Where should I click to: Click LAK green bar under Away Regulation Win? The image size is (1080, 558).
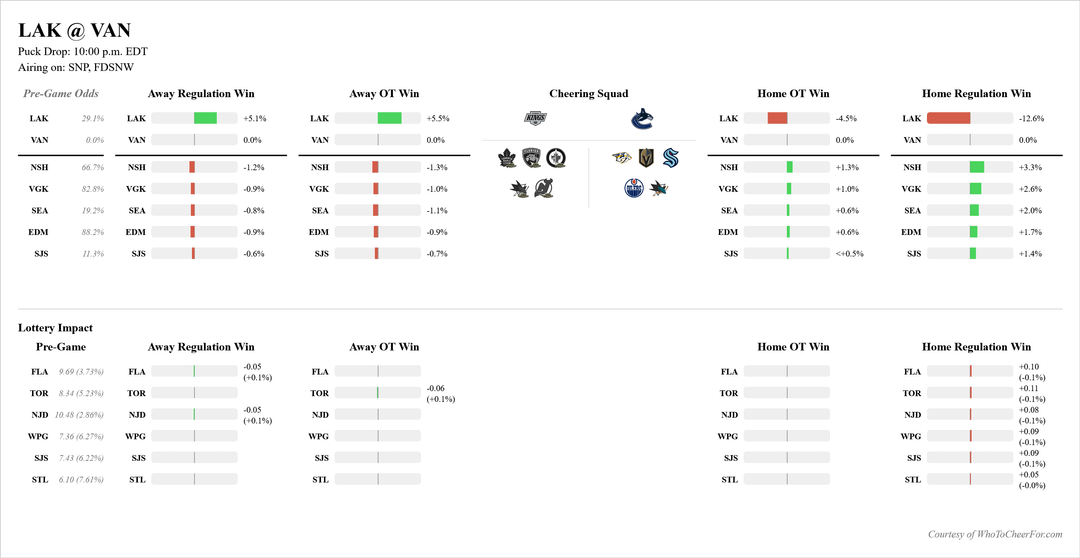tap(205, 118)
